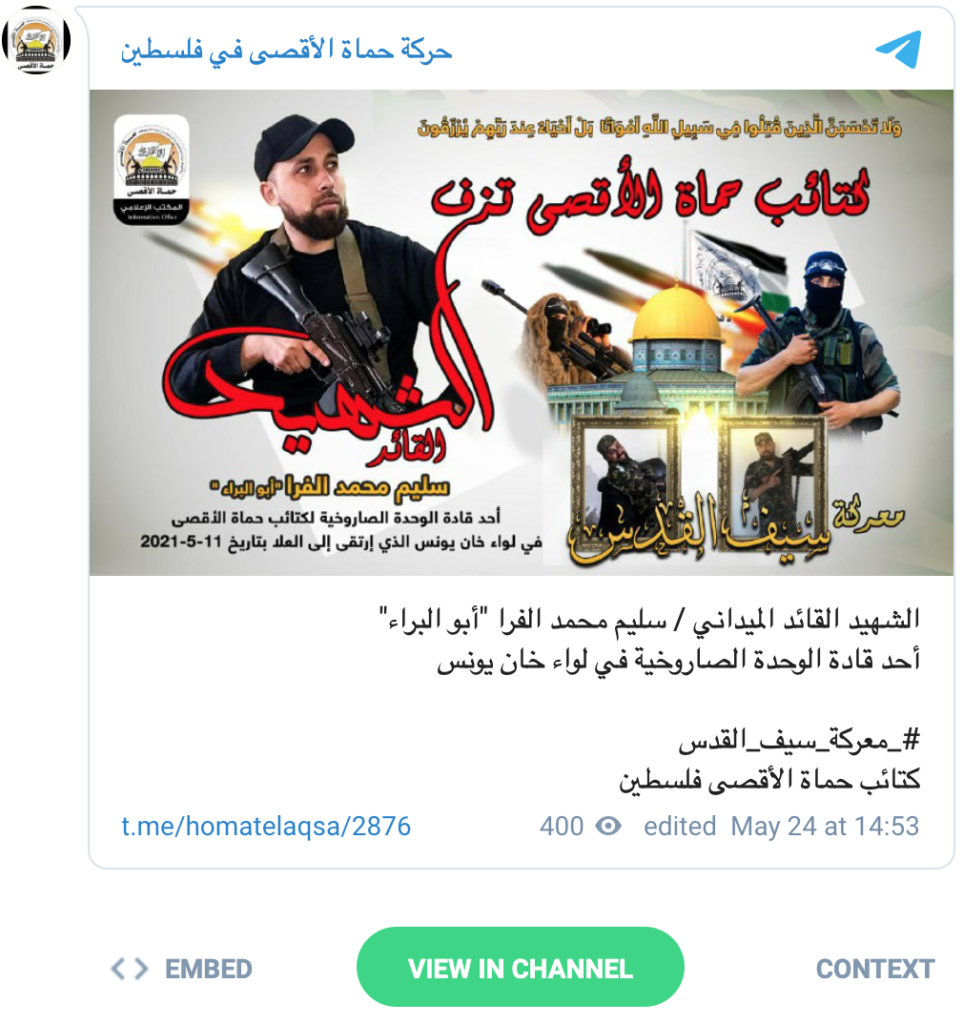Open the May 24 at 14:53 timestamp
The width and height of the screenshot is (963, 1024).
pos(825,826)
